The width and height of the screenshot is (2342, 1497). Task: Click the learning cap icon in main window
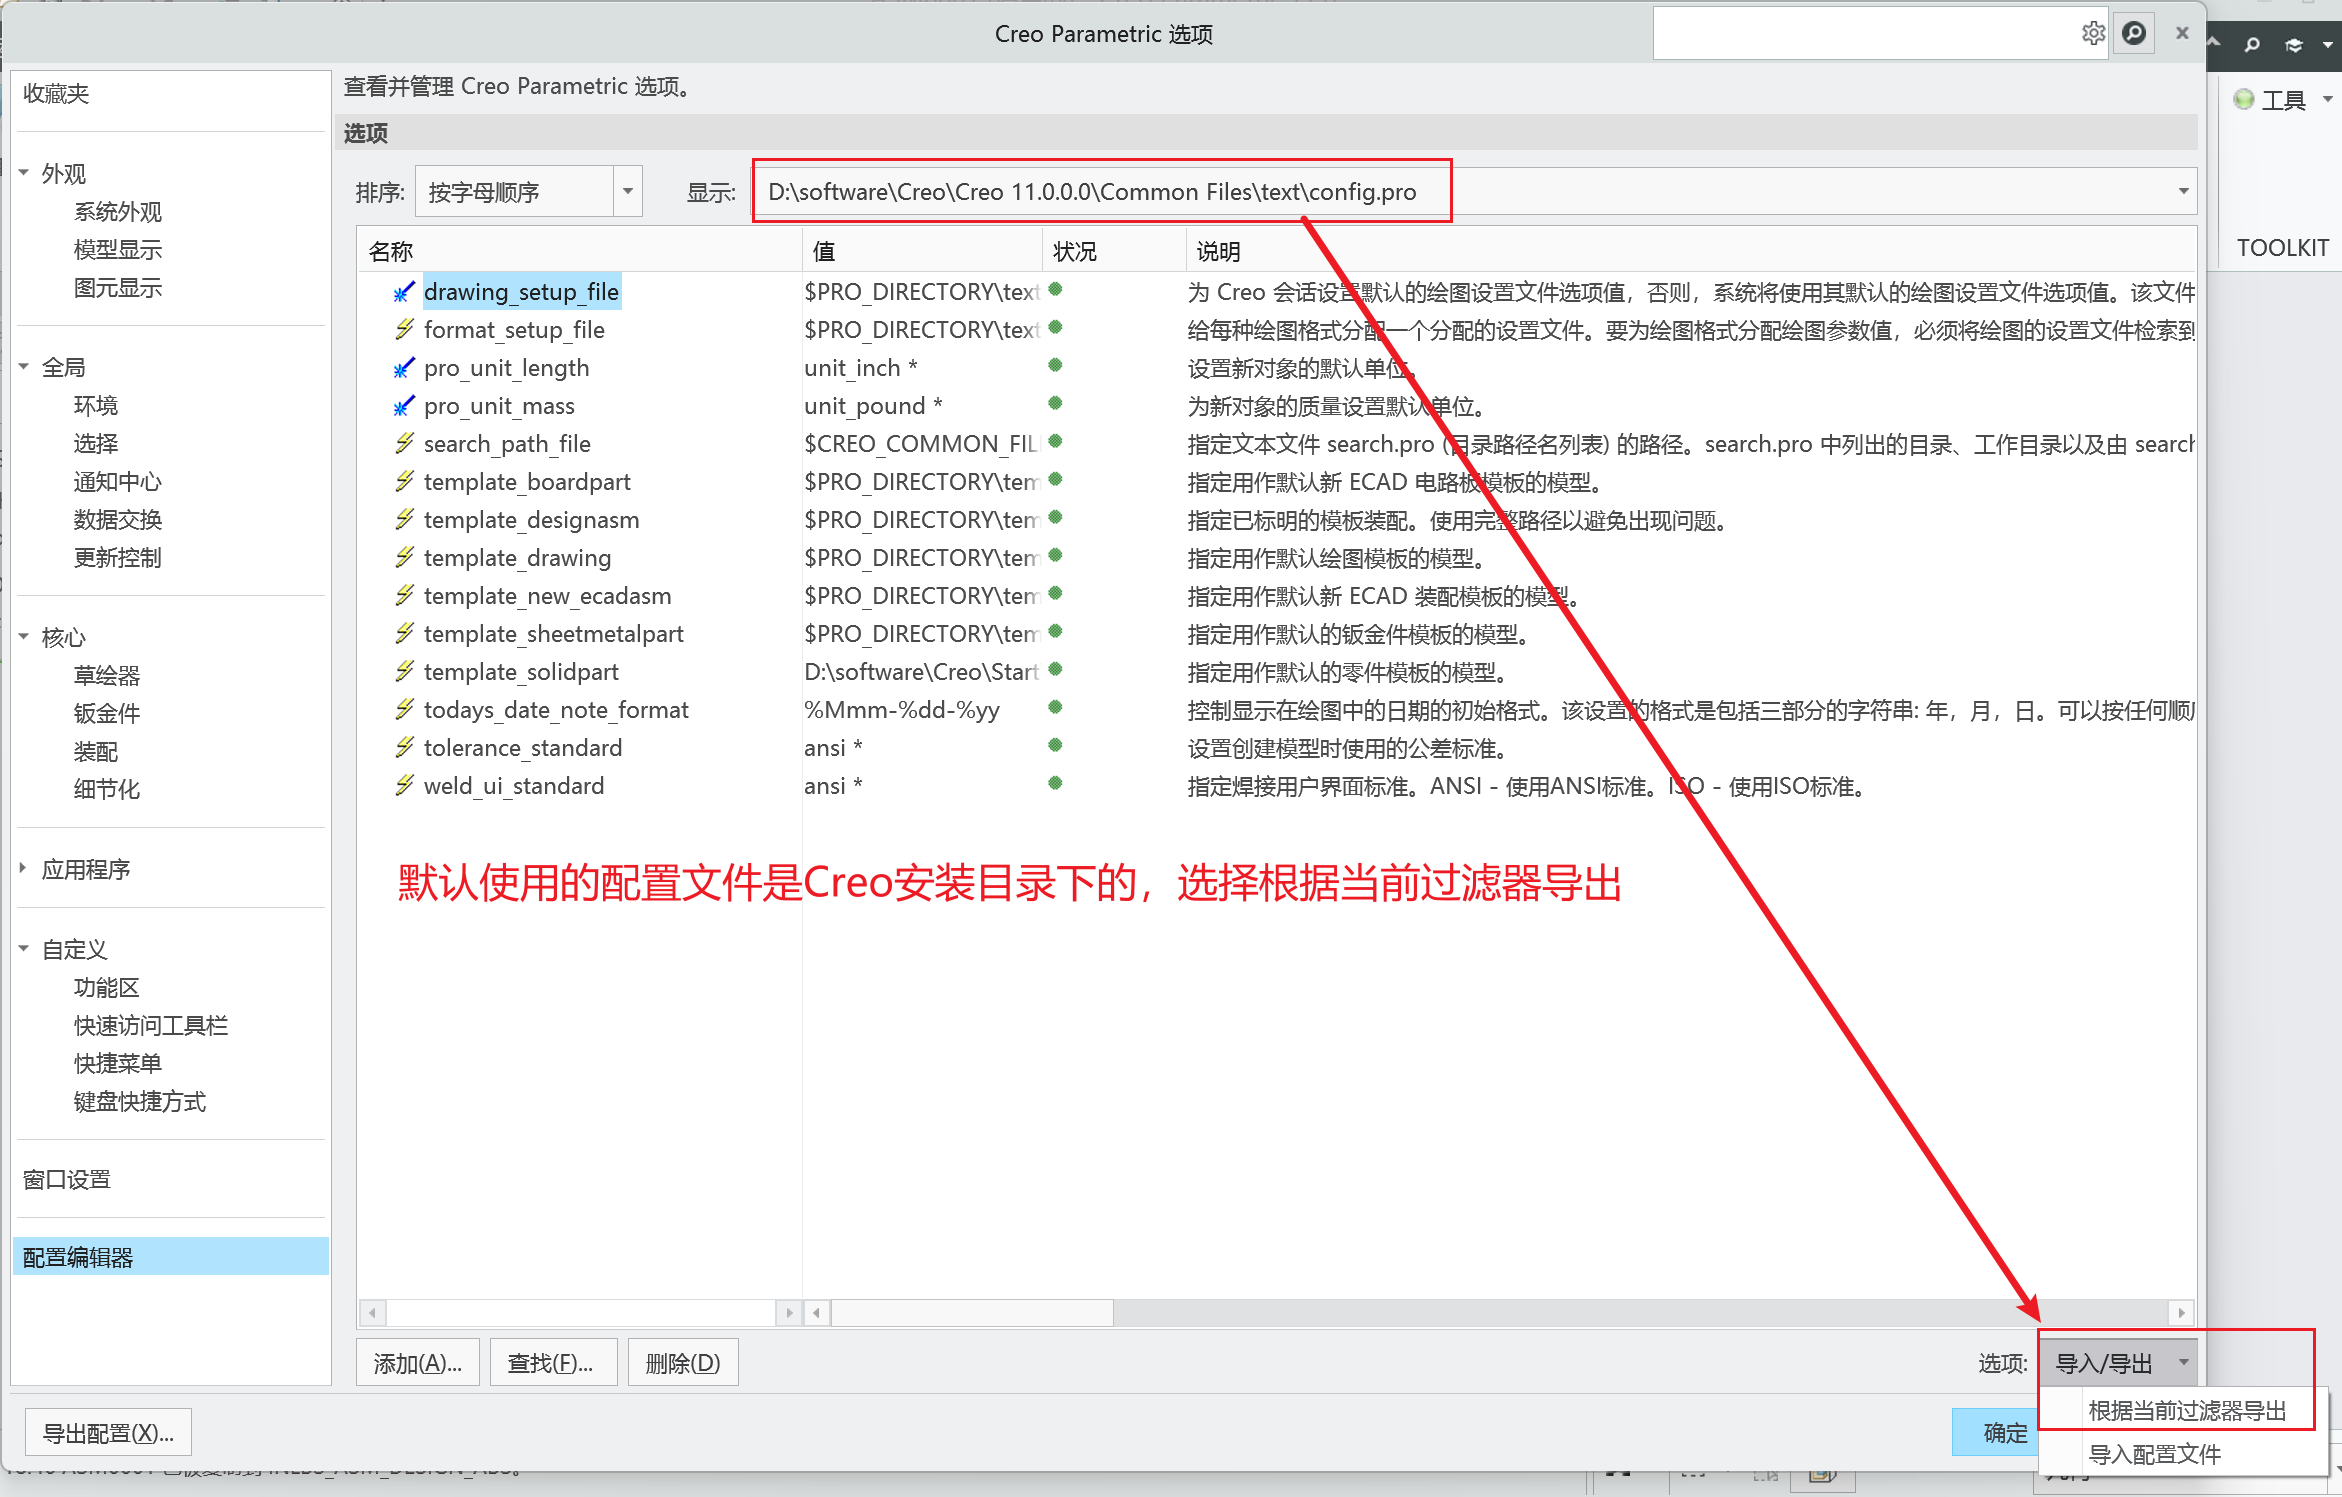point(2294,45)
